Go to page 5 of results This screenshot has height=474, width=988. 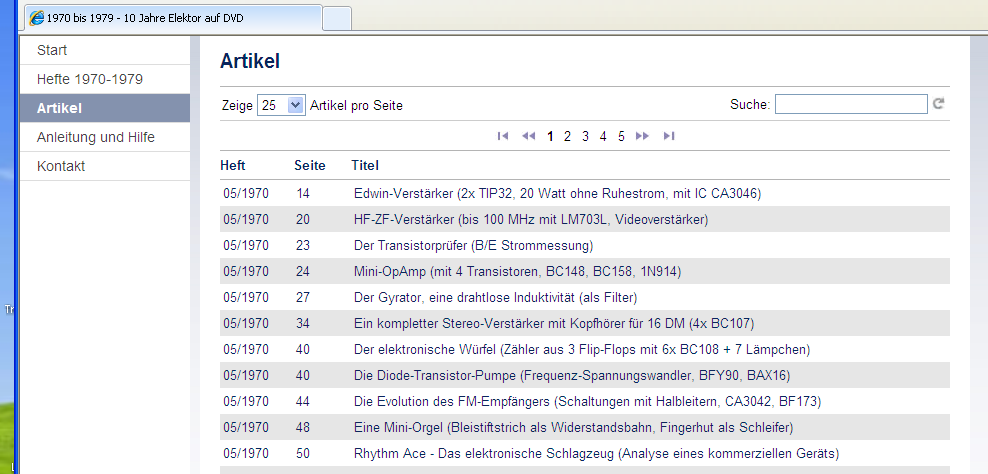coord(621,136)
